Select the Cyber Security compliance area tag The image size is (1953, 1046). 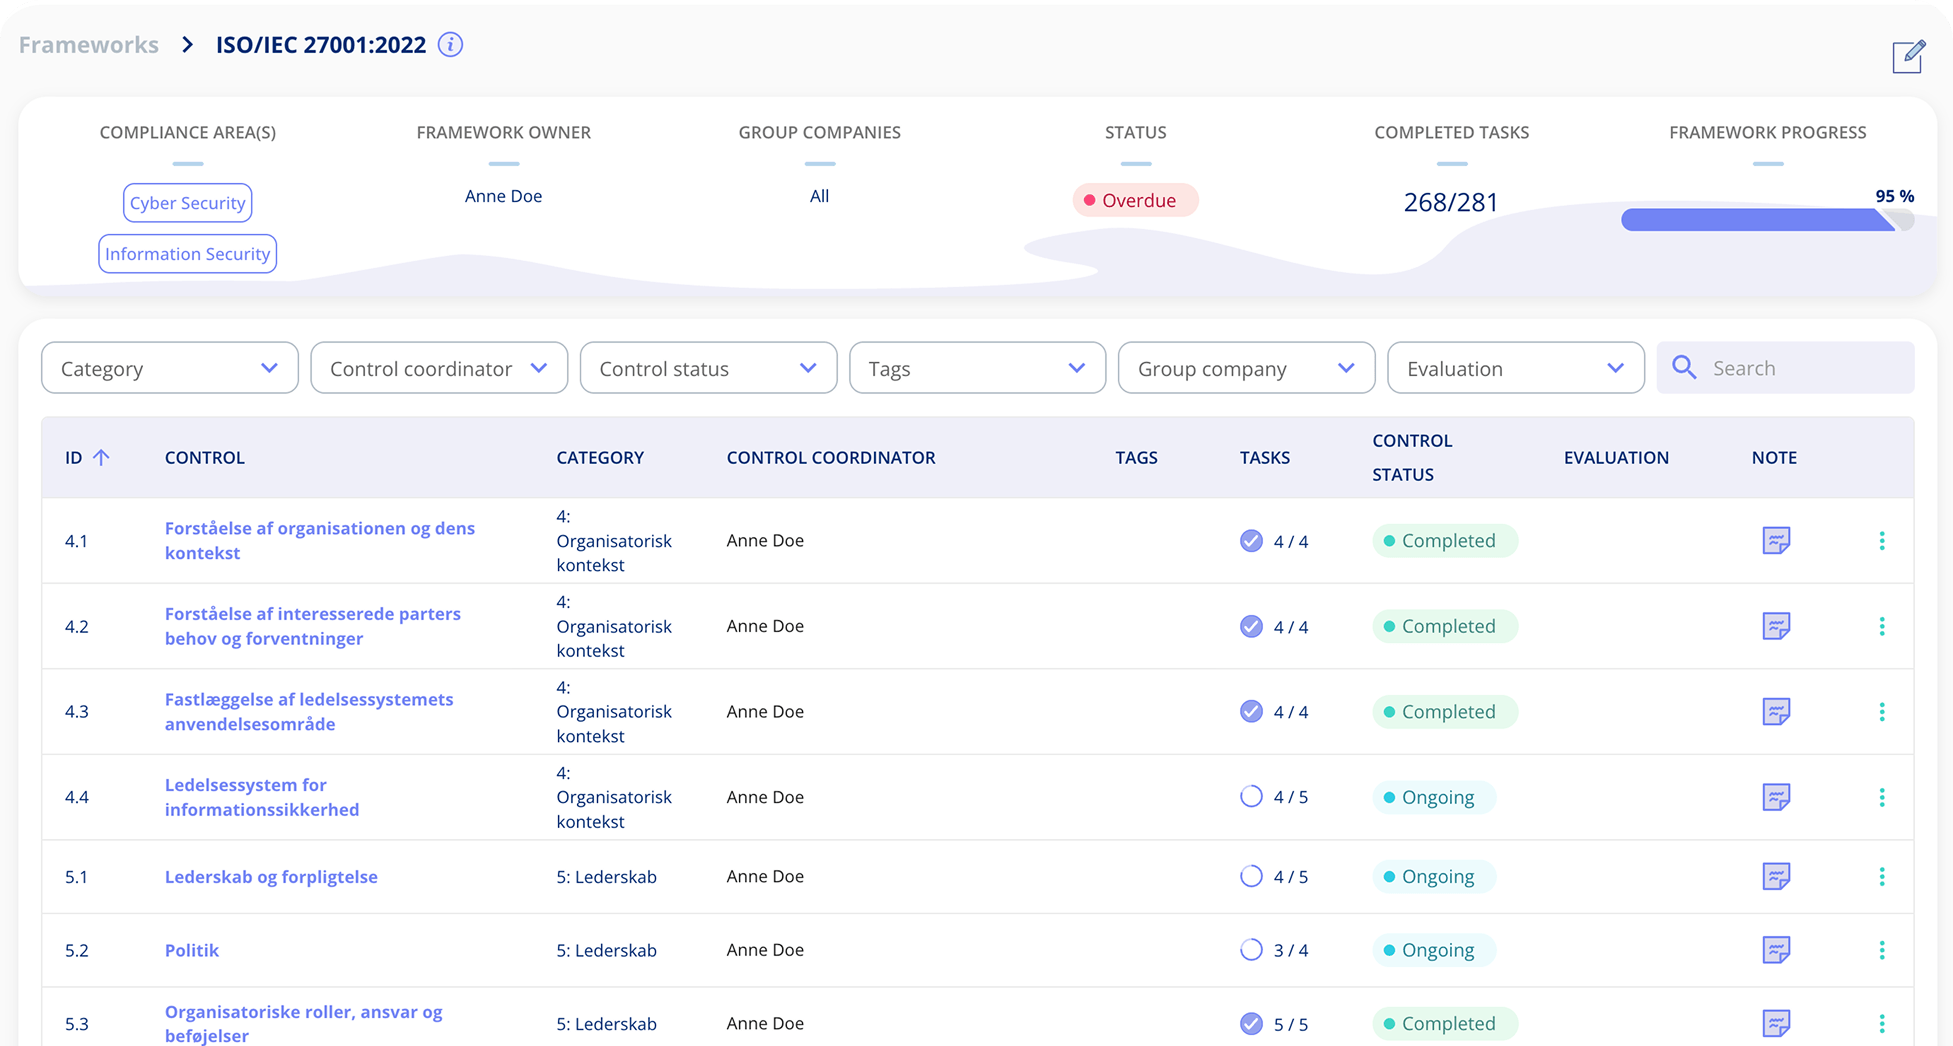point(187,203)
